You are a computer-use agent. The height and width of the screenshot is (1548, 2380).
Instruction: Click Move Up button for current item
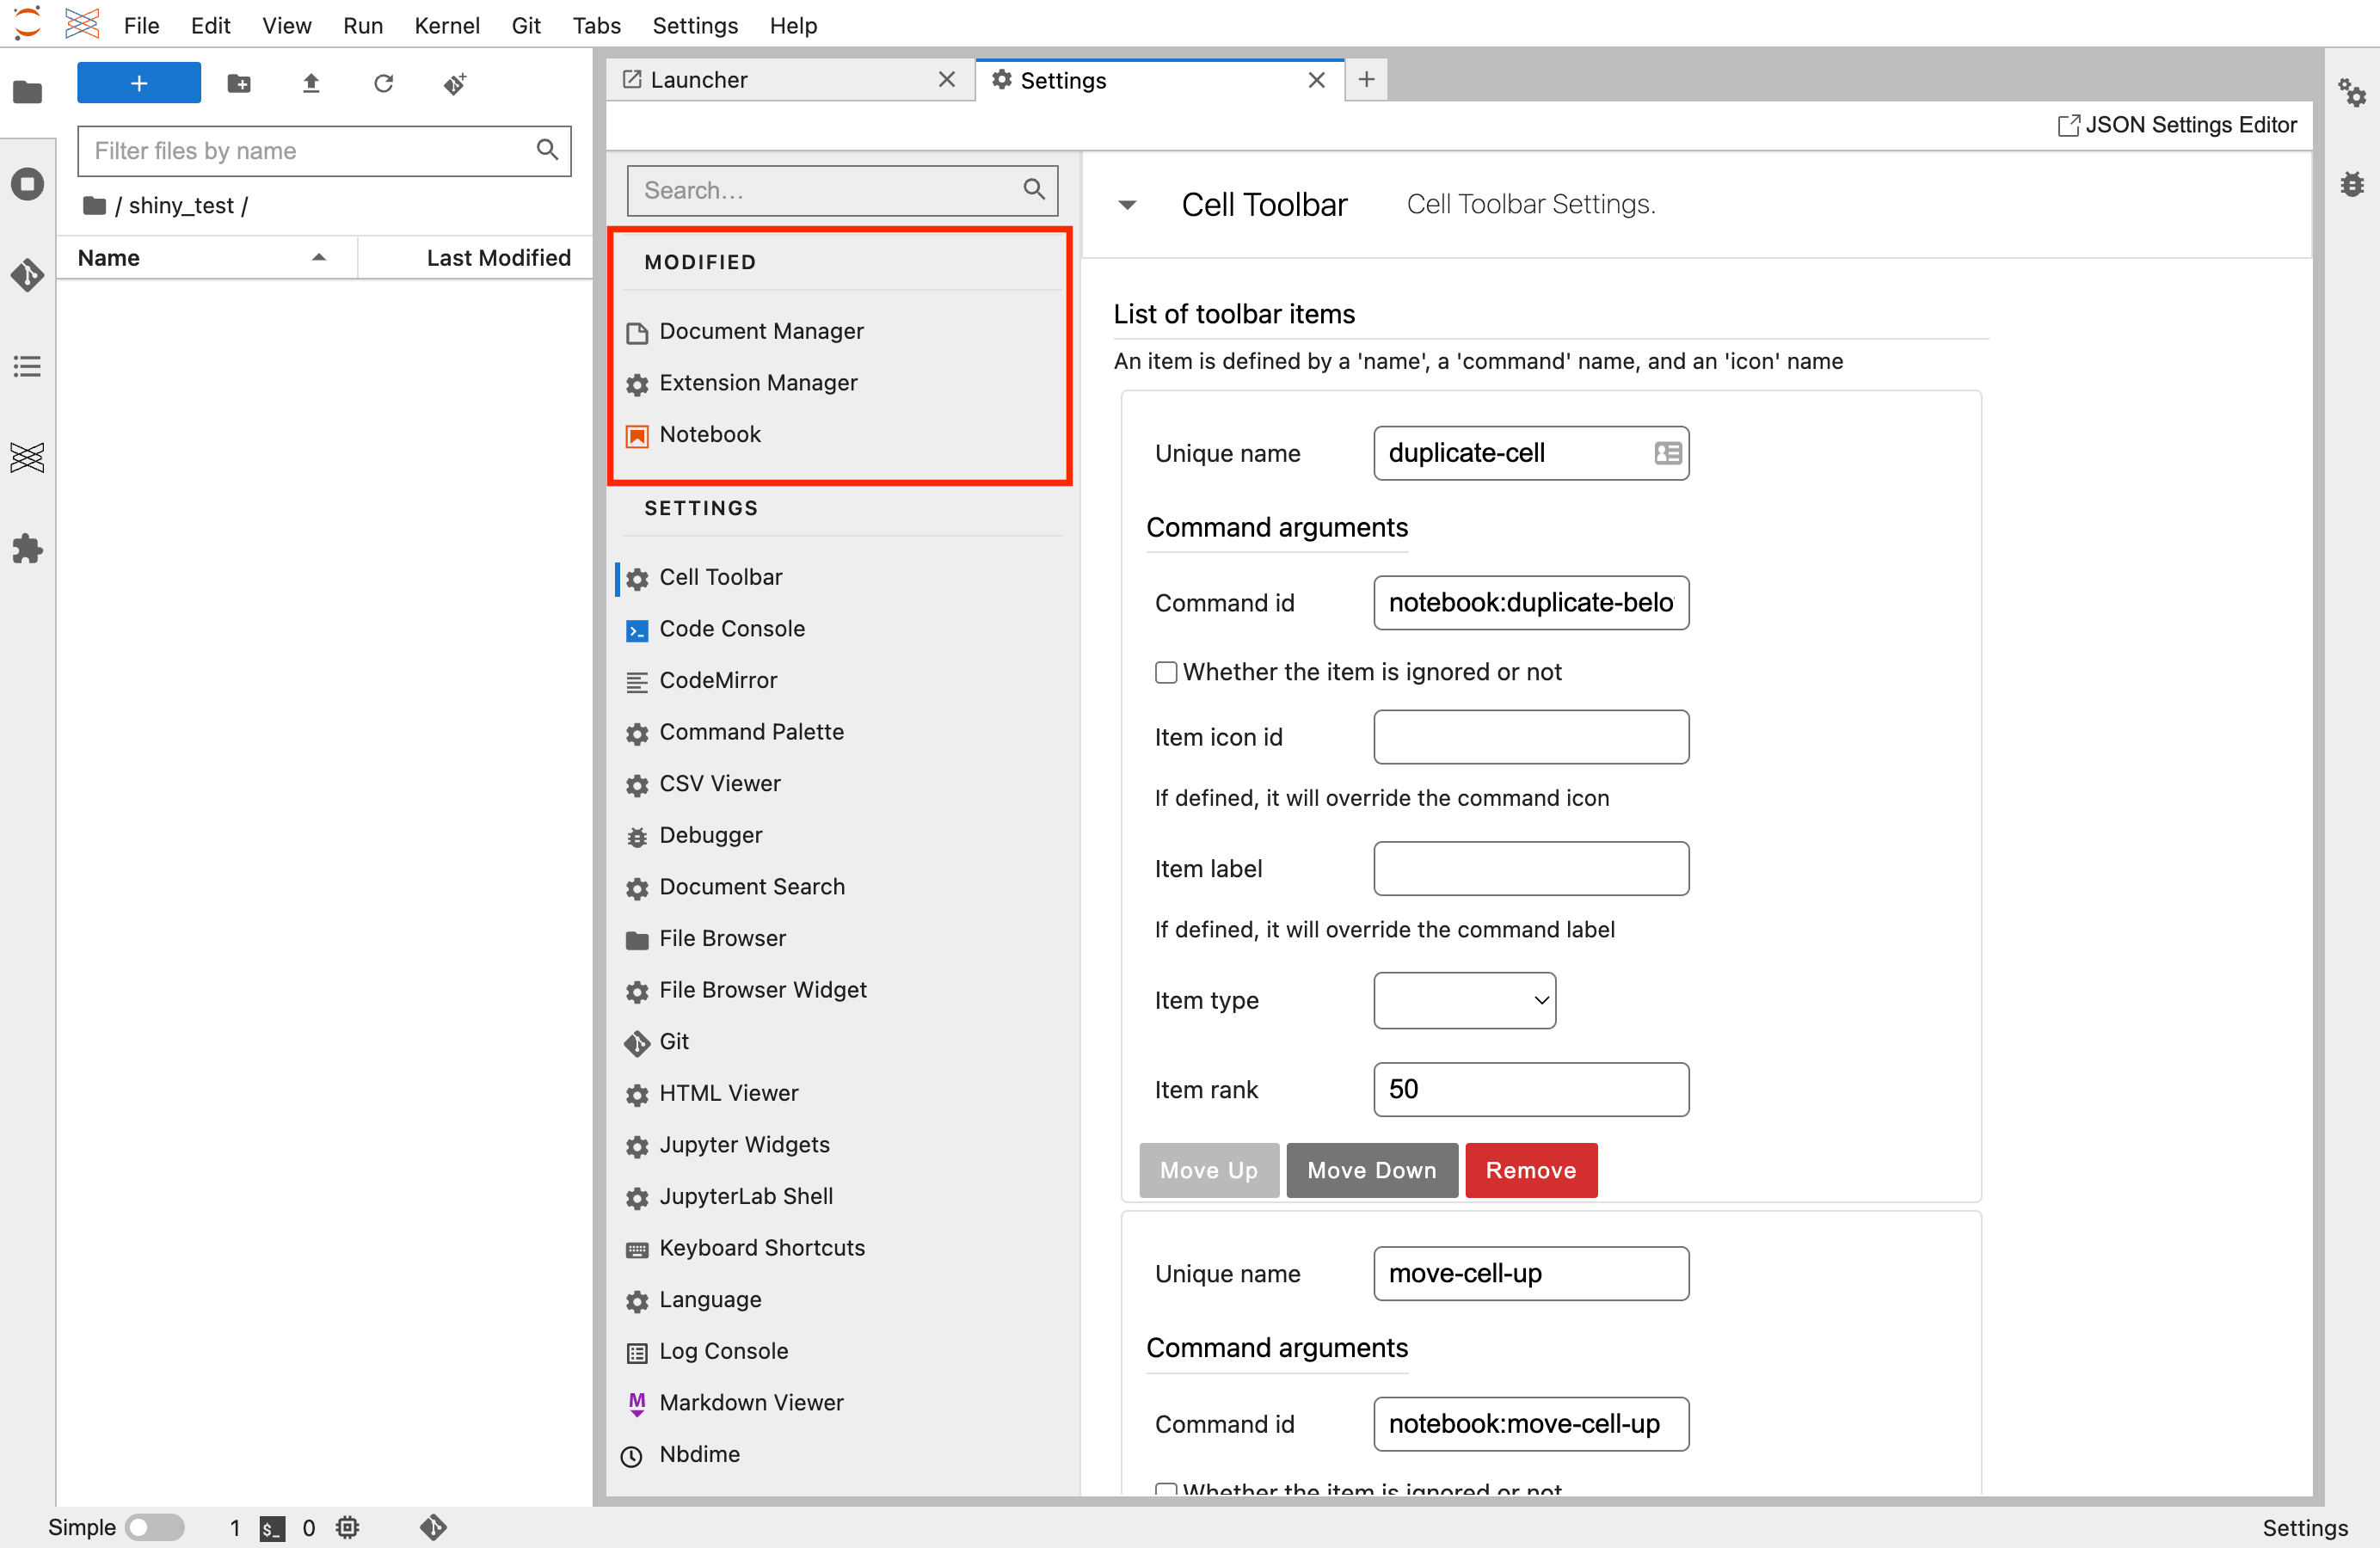(x=1209, y=1170)
